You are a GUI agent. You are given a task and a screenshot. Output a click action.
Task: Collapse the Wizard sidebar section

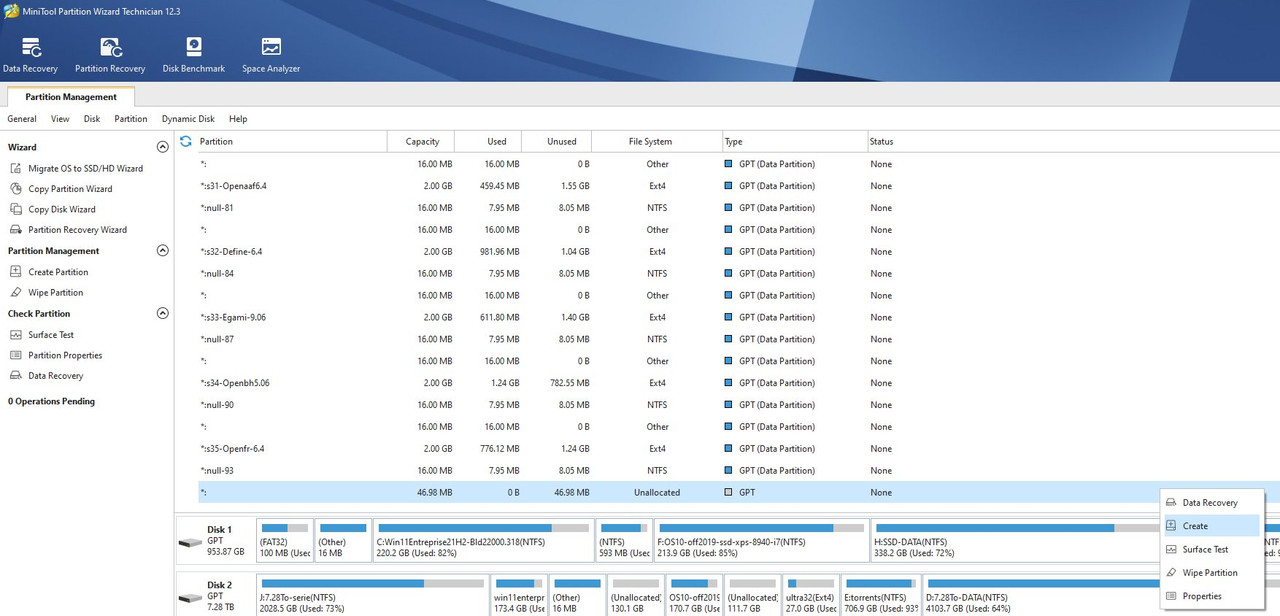163,147
